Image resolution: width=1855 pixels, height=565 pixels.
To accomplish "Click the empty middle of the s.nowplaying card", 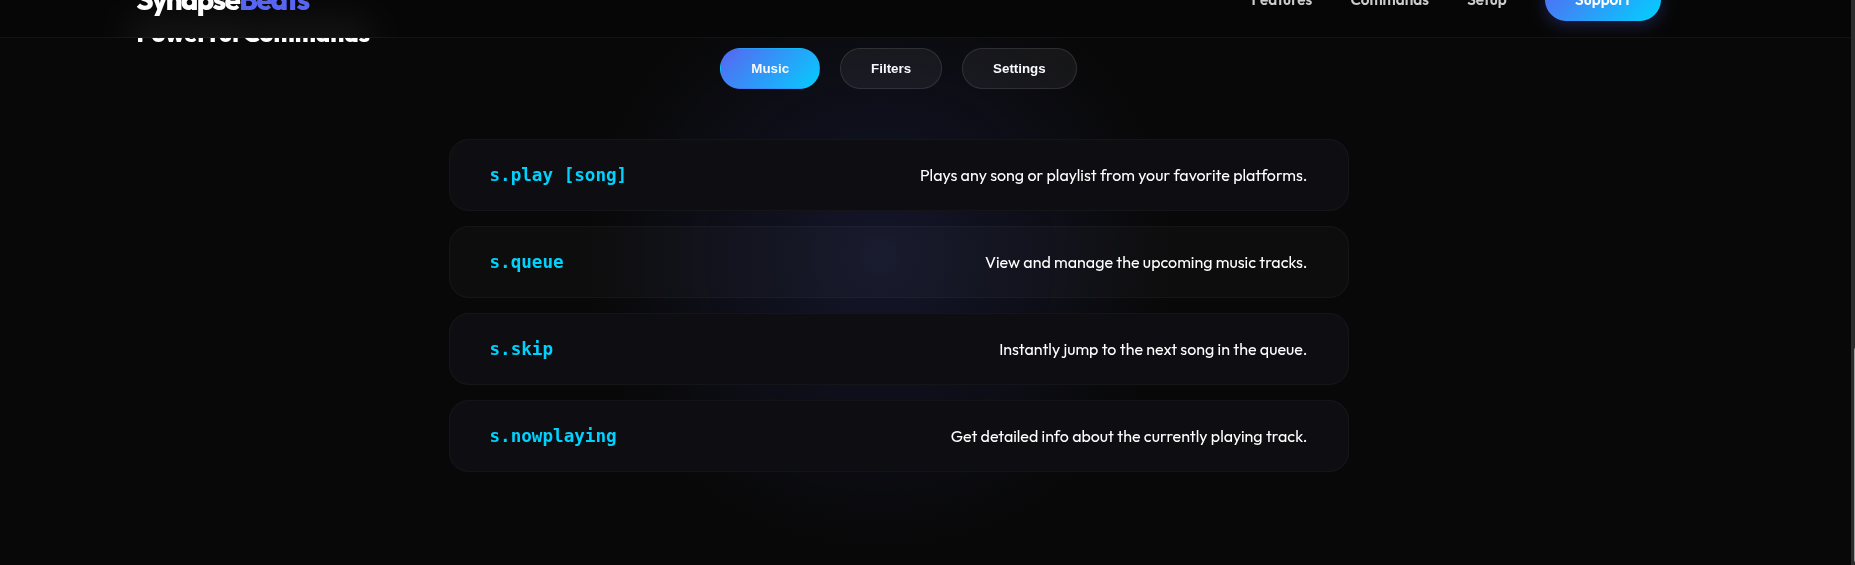I will point(780,436).
